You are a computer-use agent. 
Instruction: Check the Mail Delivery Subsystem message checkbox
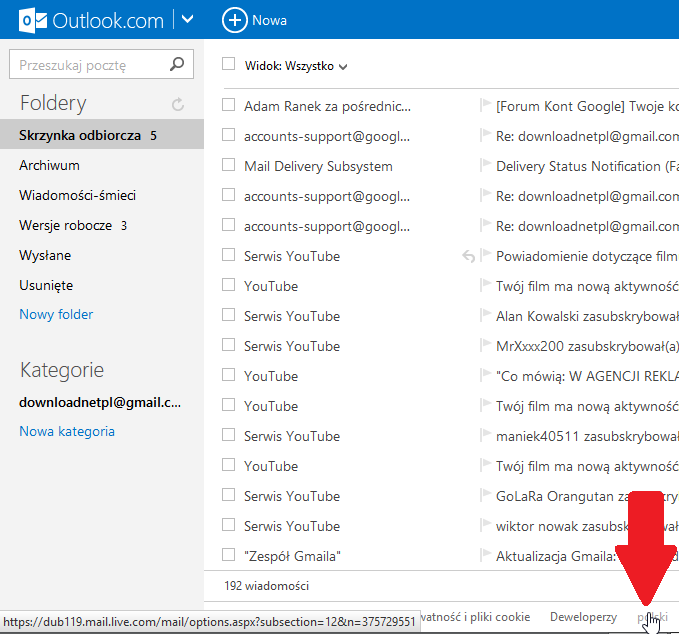[x=228, y=165]
